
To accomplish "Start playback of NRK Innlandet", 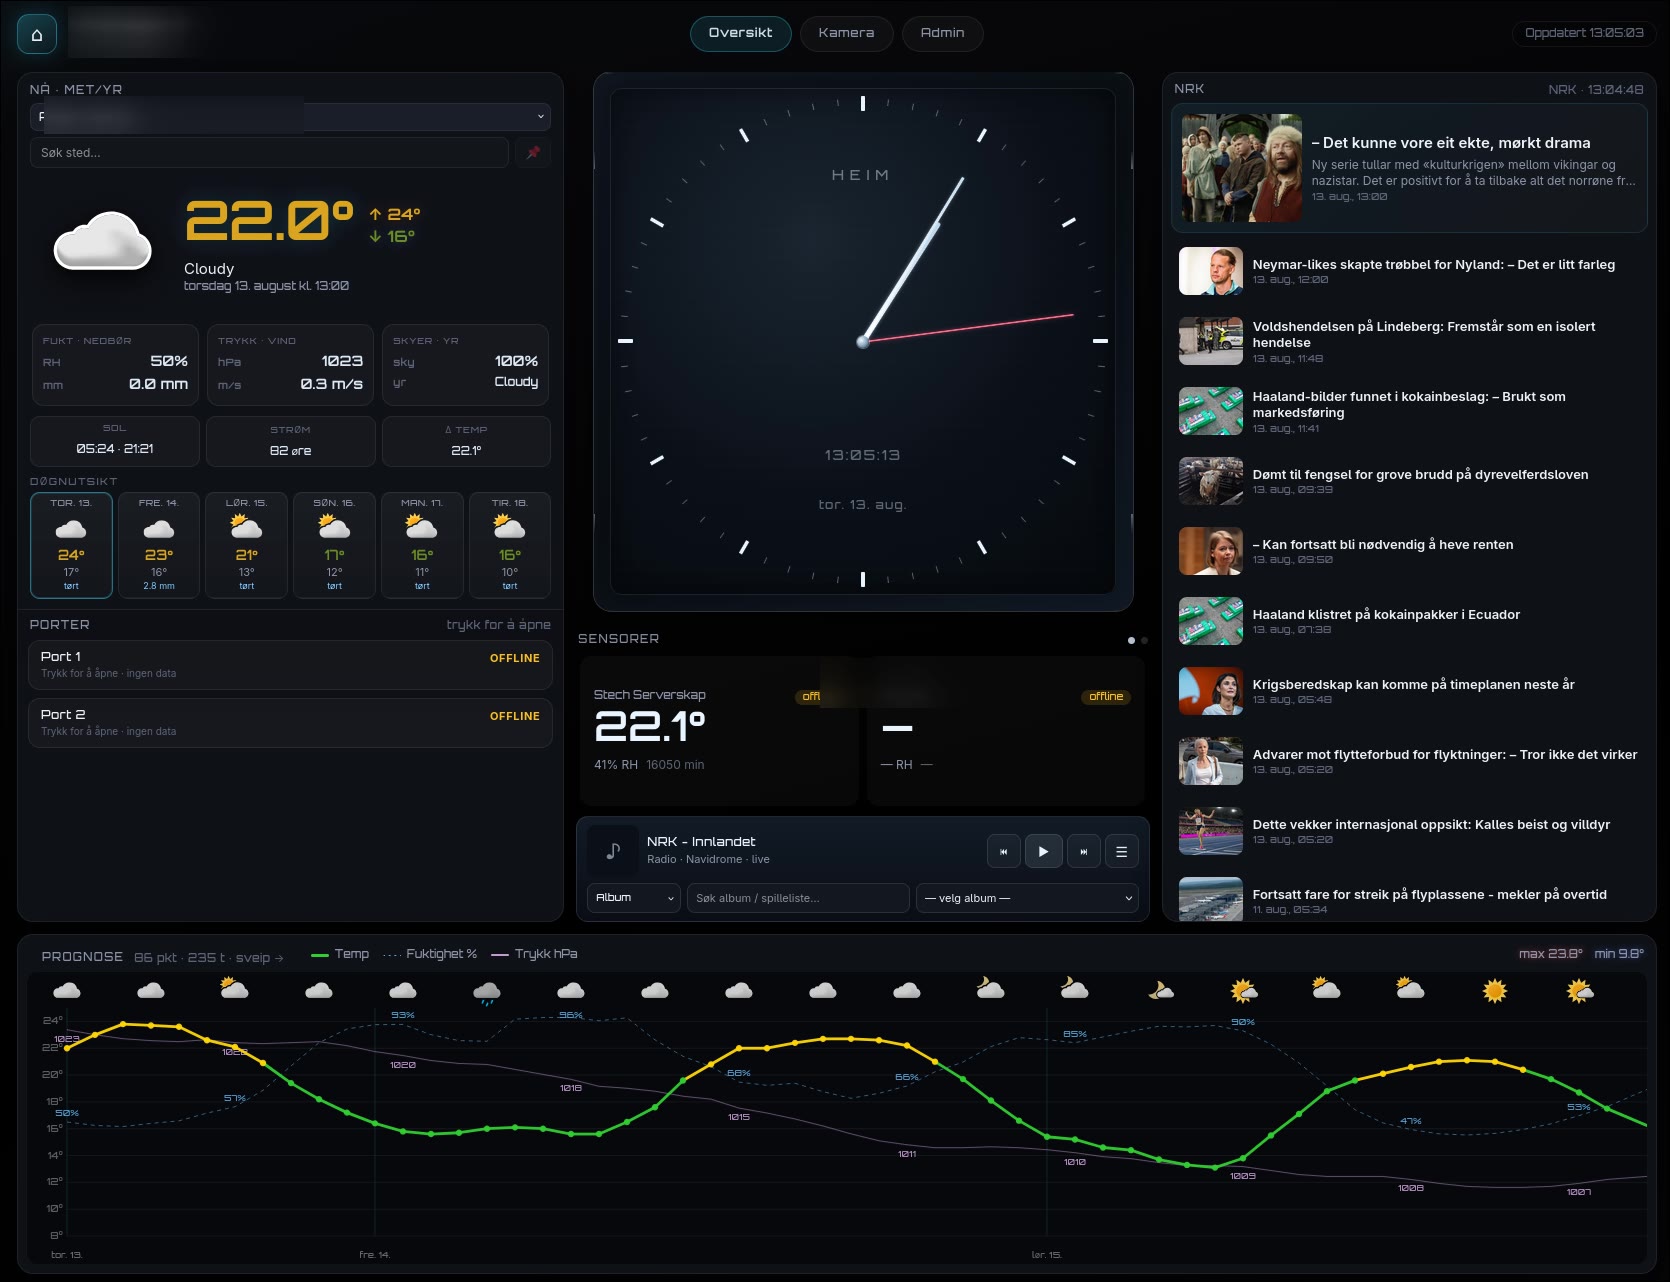I will coord(1043,852).
